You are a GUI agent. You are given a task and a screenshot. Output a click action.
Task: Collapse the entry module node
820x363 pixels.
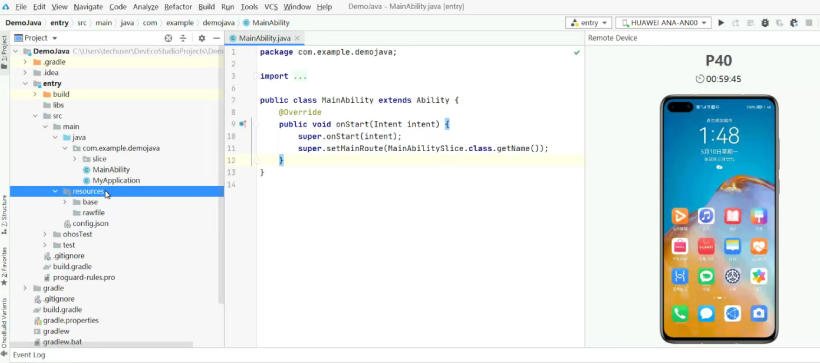(25, 84)
